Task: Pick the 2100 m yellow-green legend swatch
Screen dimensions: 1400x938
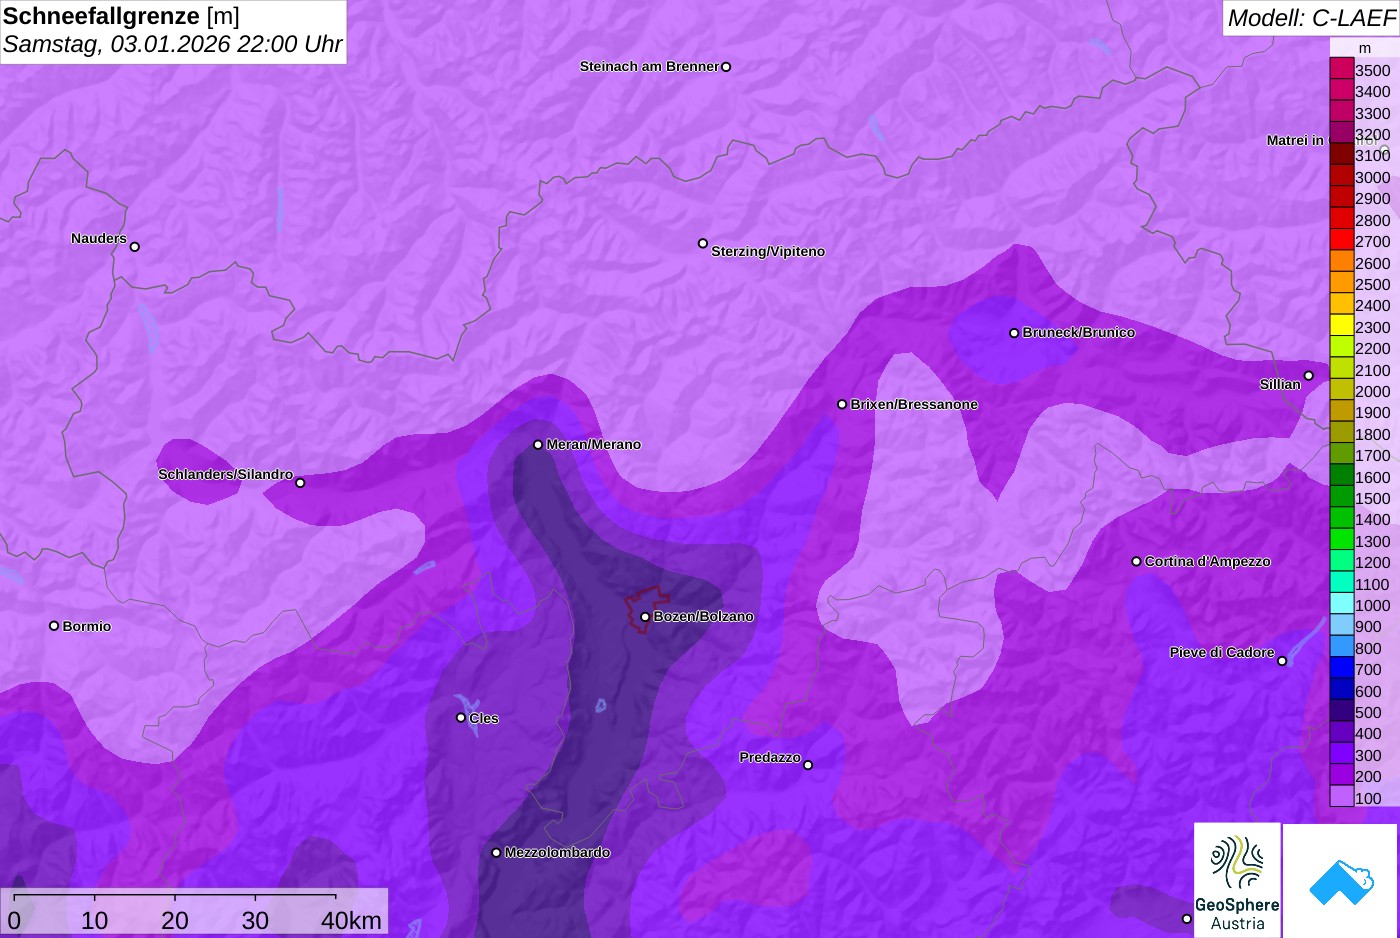Action: (x=1341, y=369)
